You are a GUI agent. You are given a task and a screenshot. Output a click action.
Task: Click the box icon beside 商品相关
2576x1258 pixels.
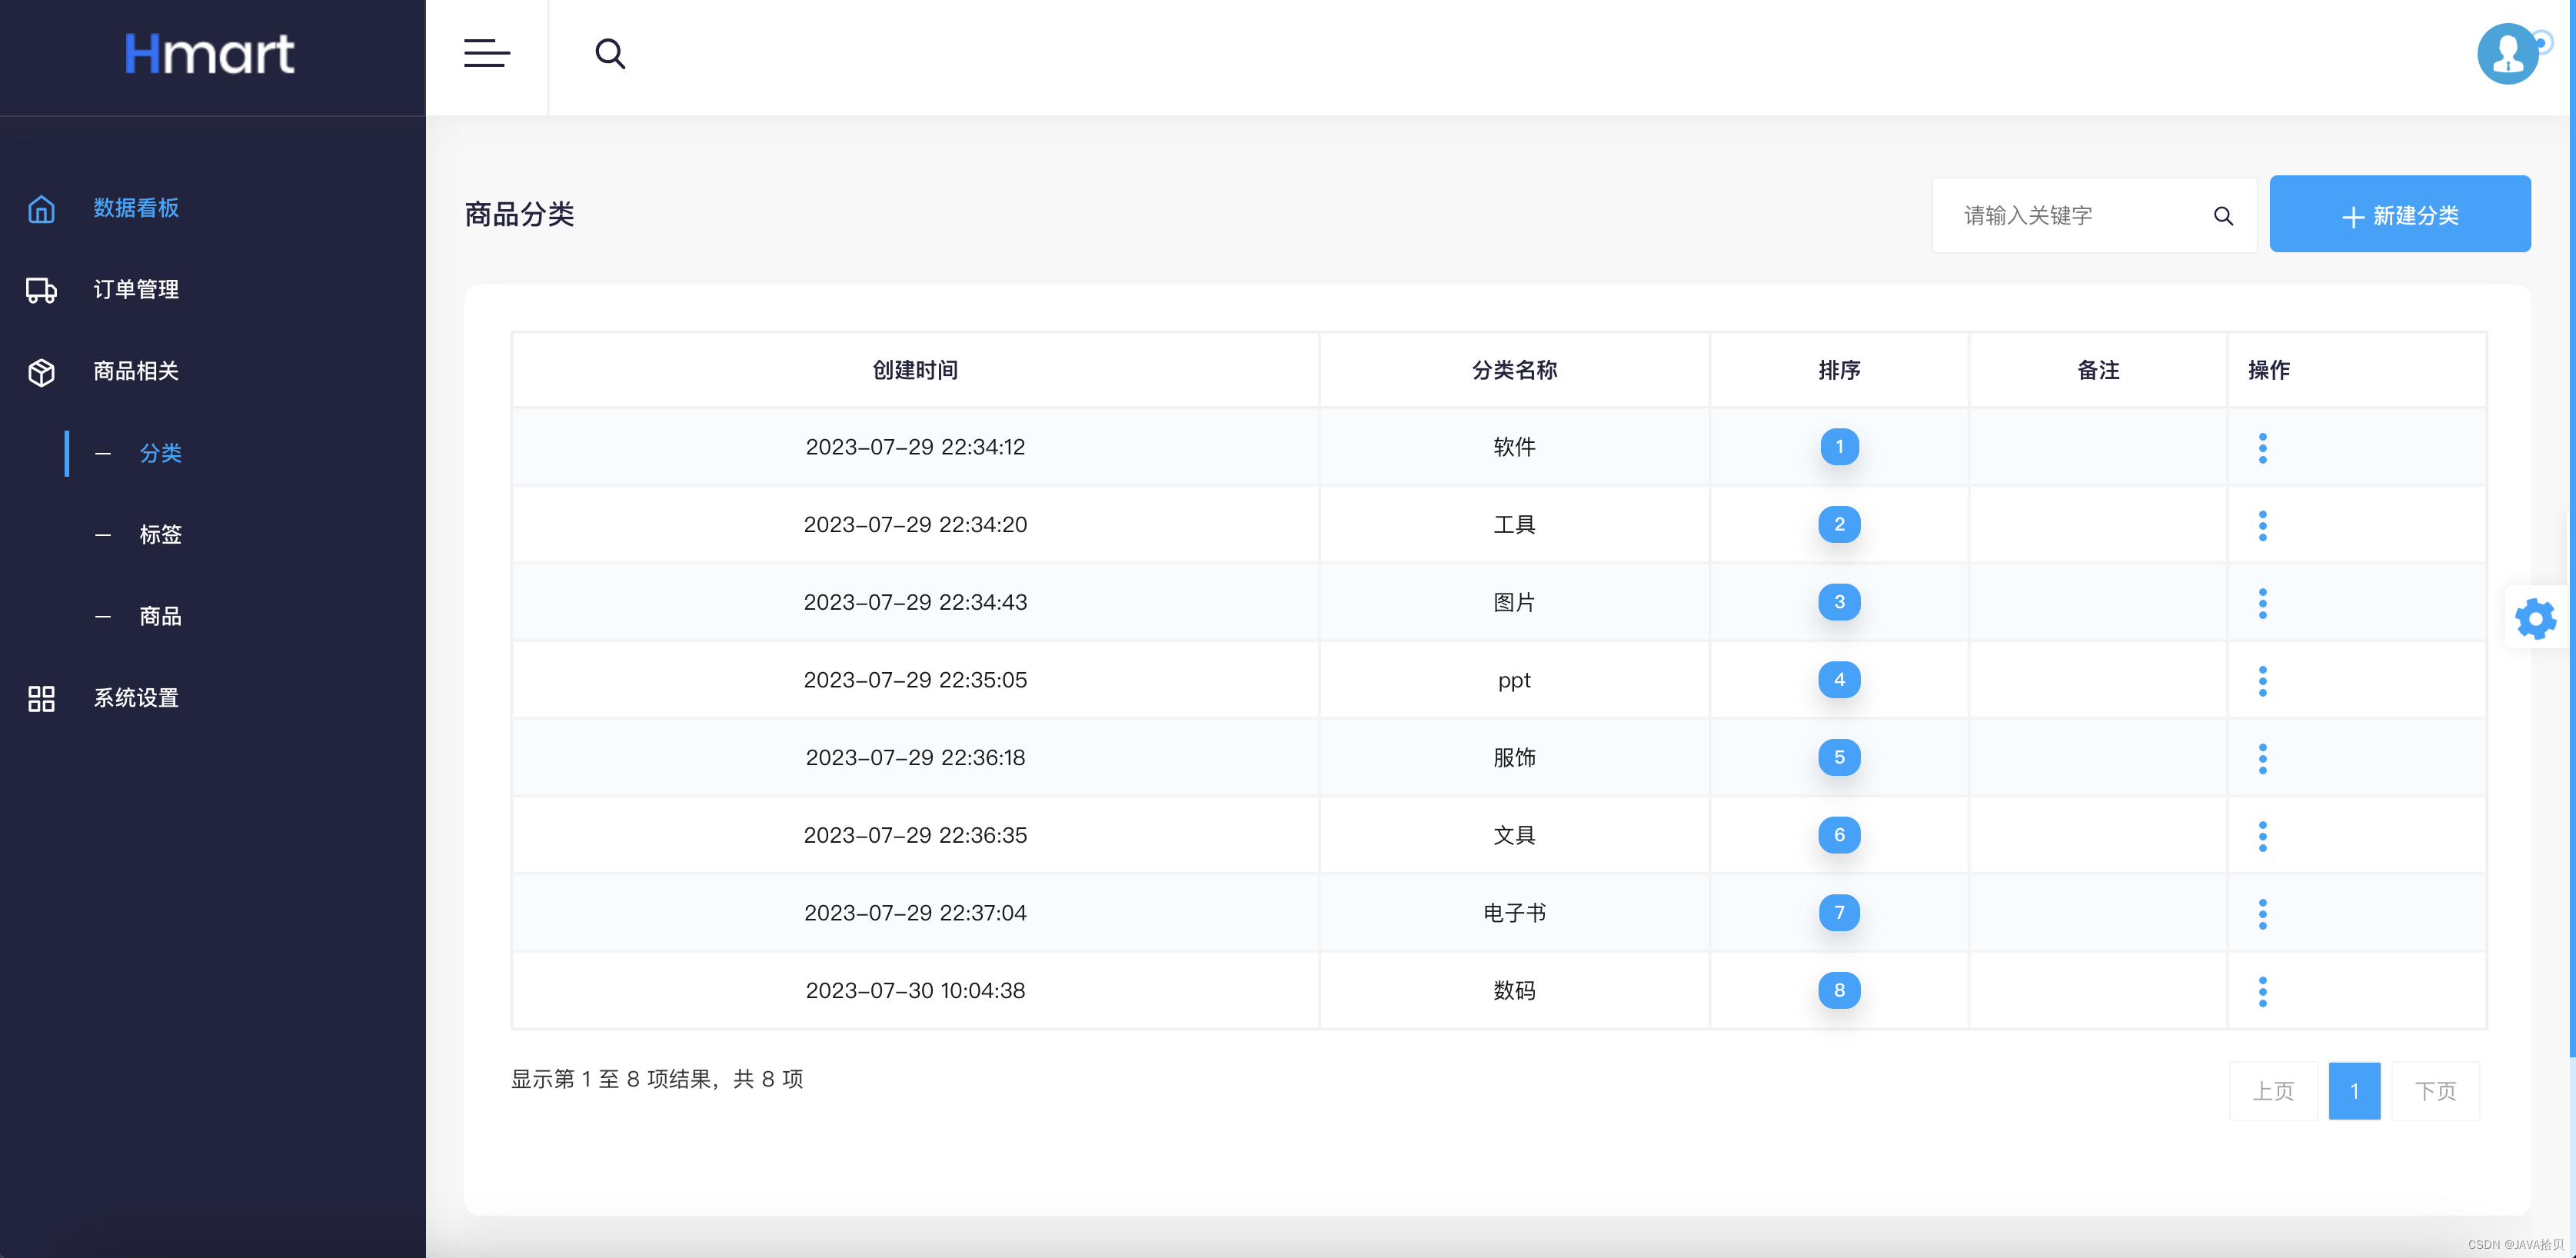coord(41,372)
